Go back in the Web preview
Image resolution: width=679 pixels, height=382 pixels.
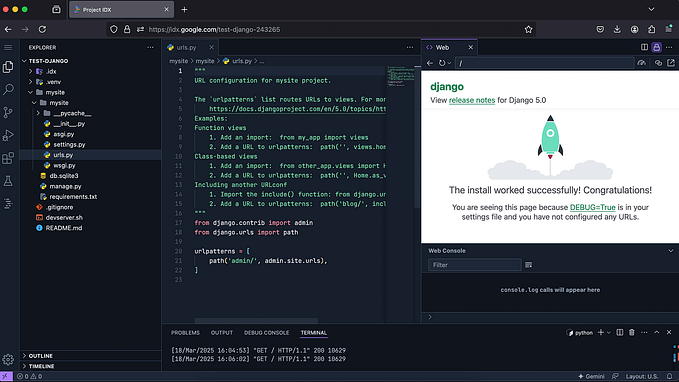coord(430,63)
